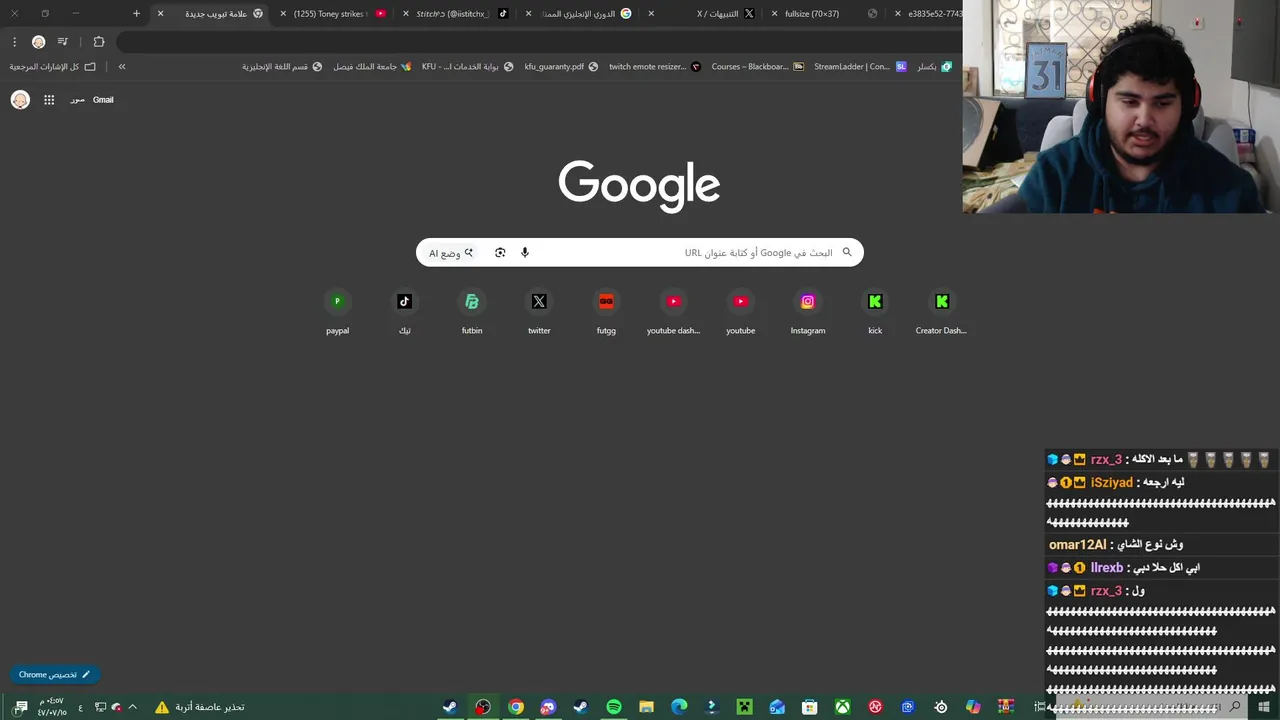1280x720 pixels.
Task: Open the Chrome profile avatar in toolbar
Action: click(x=39, y=42)
